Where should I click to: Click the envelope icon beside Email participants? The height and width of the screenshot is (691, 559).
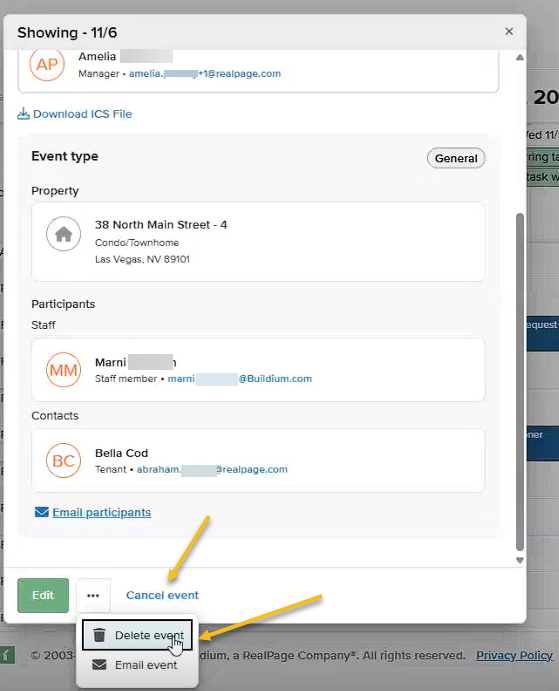click(x=41, y=512)
